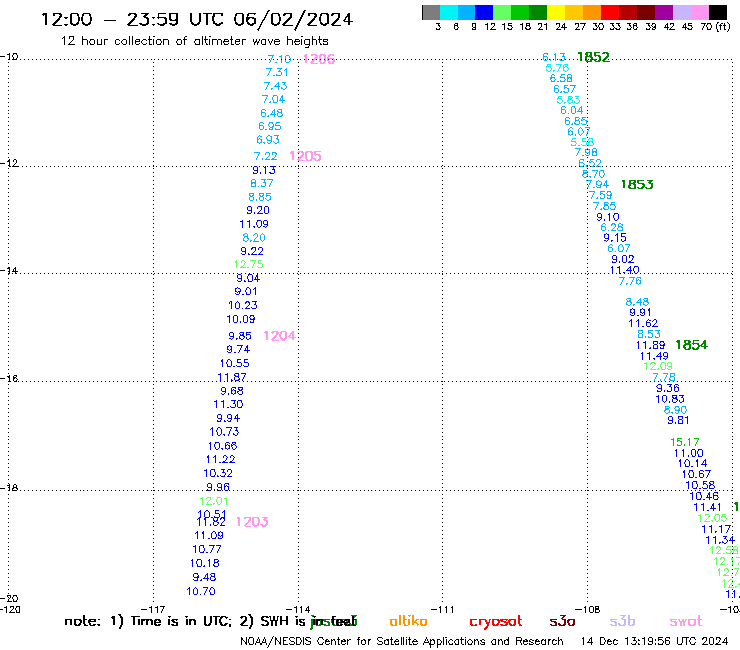Click the yellow swatch in the legend
Image resolution: width=740 pixels, height=650 pixels.
556,12
